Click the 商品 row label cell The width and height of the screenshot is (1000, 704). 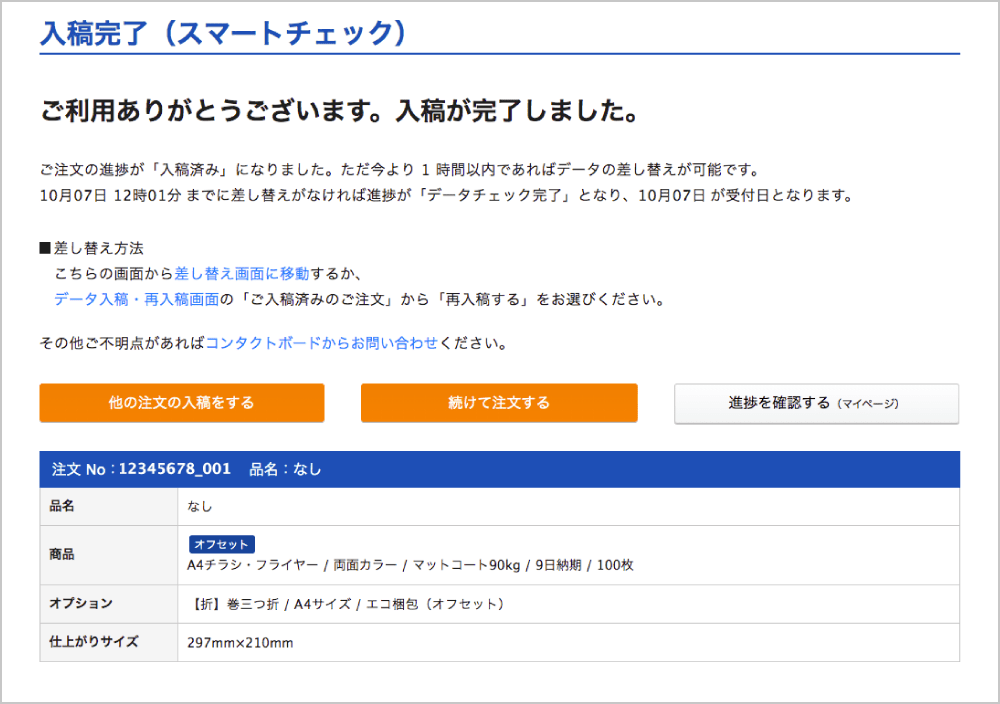(62, 554)
